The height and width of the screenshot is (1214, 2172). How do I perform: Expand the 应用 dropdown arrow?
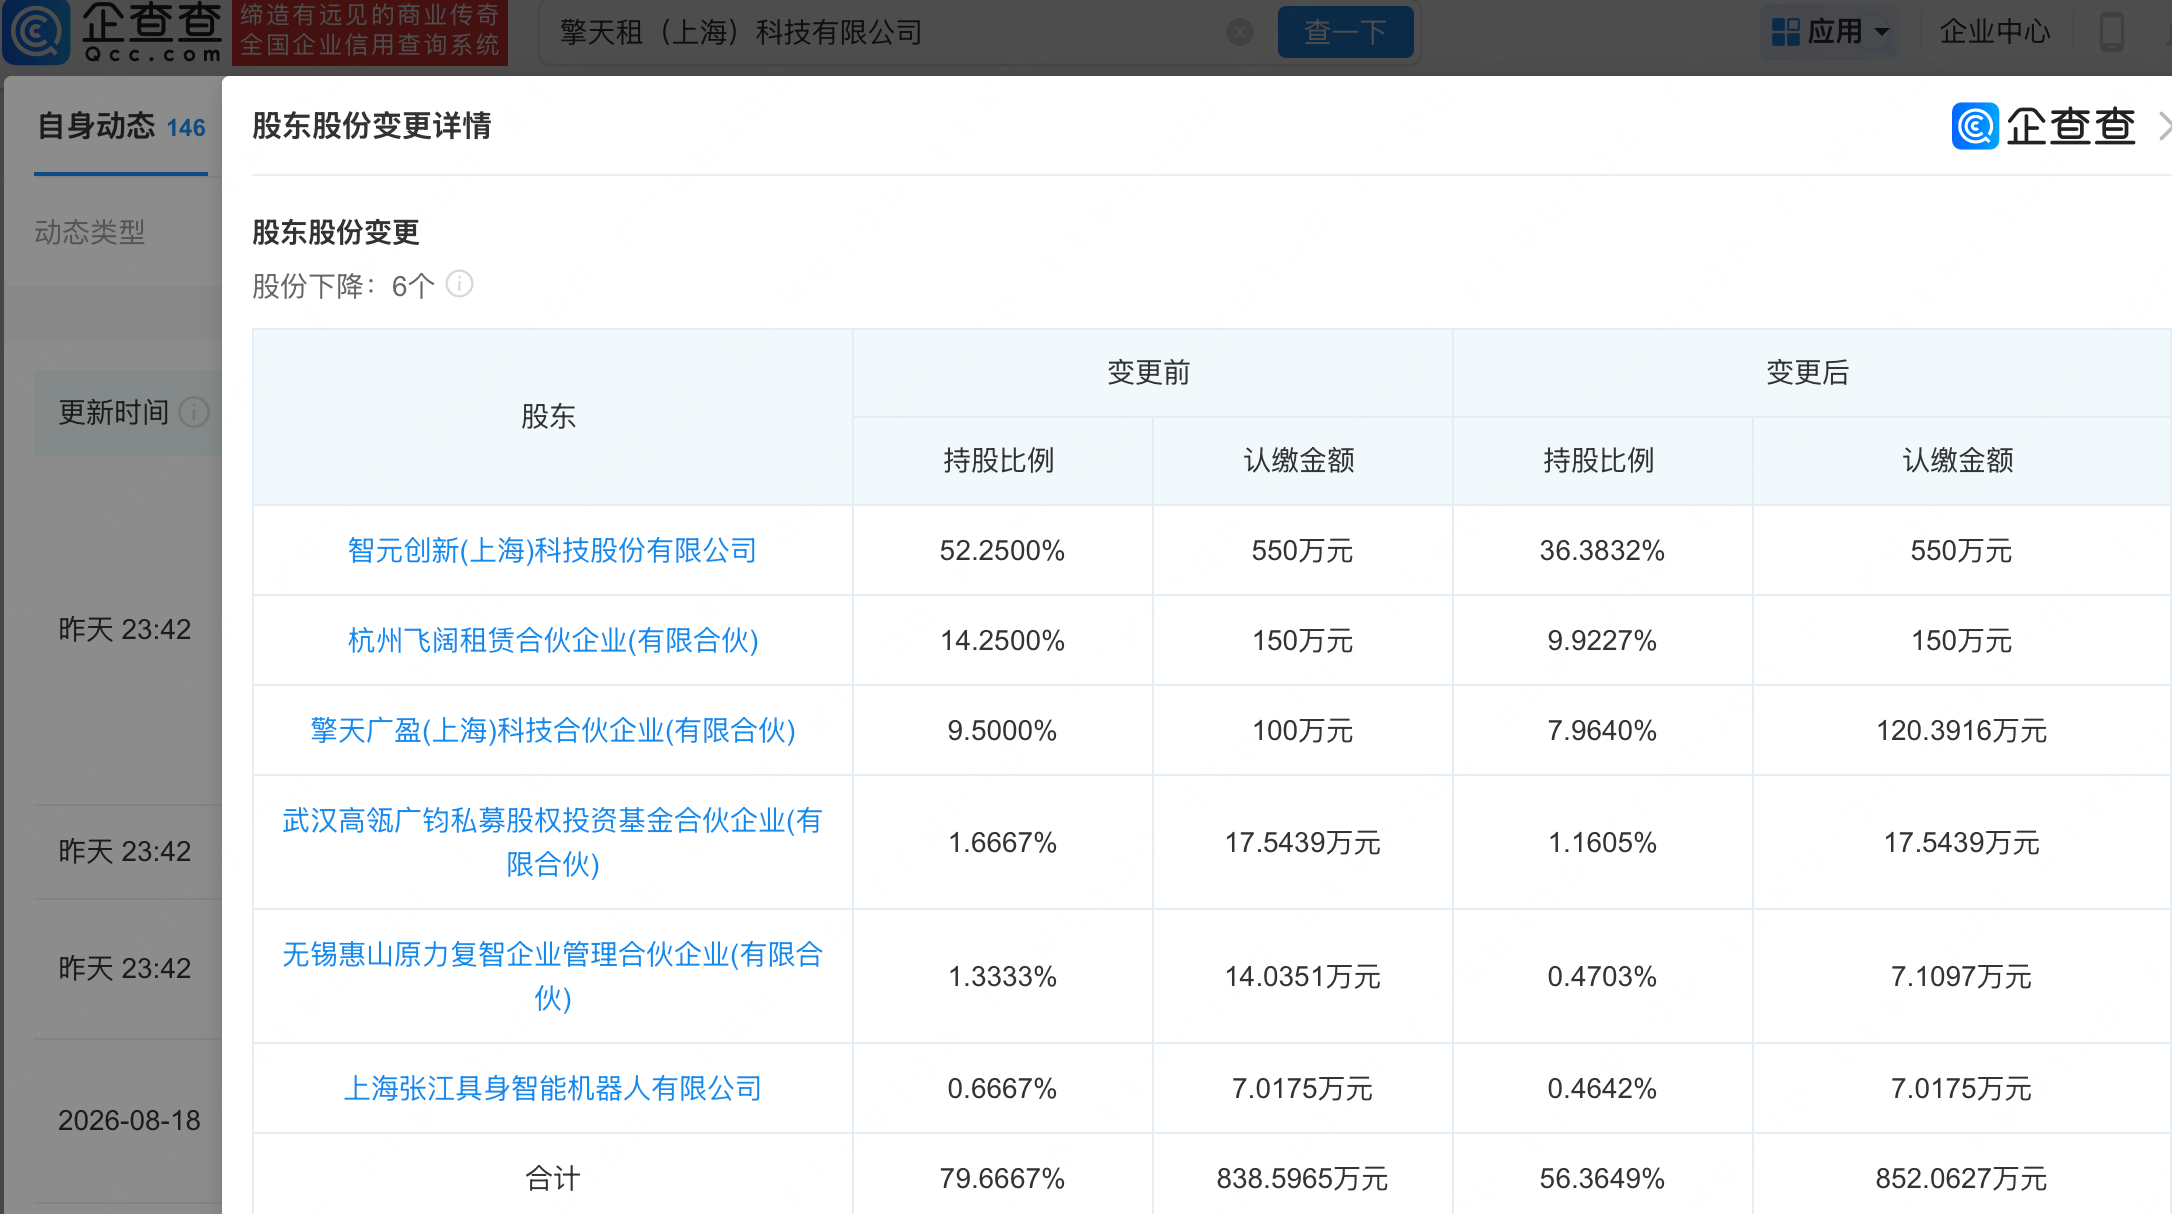tap(1881, 32)
